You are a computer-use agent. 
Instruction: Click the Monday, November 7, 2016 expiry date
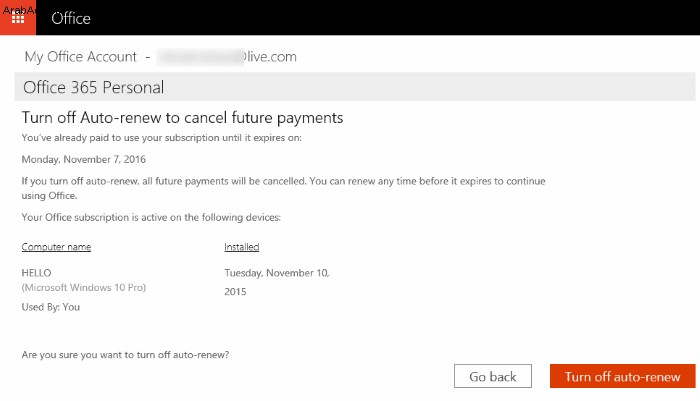tap(83, 159)
